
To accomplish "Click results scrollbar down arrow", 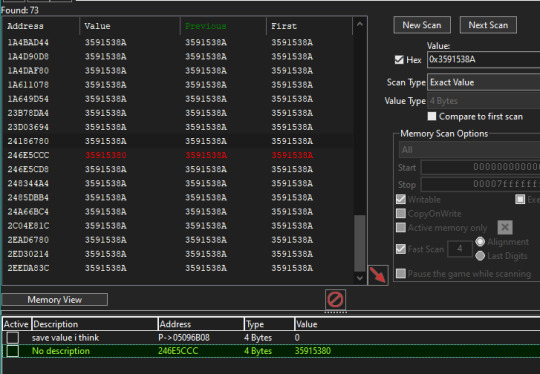I will (x=360, y=278).
